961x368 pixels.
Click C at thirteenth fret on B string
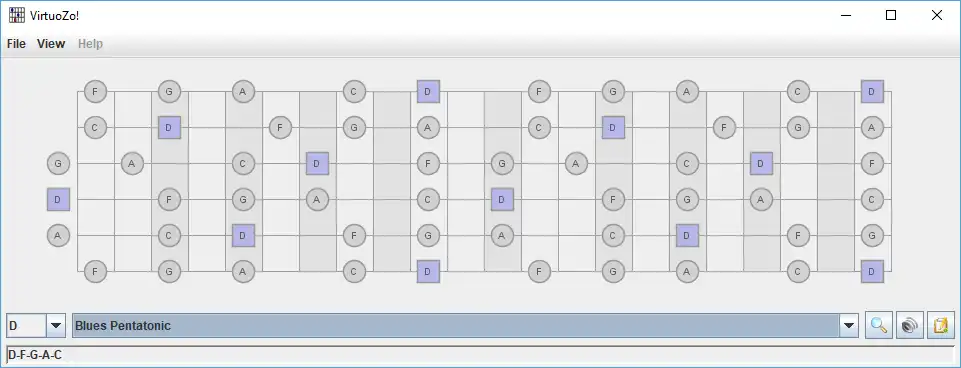tap(539, 128)
